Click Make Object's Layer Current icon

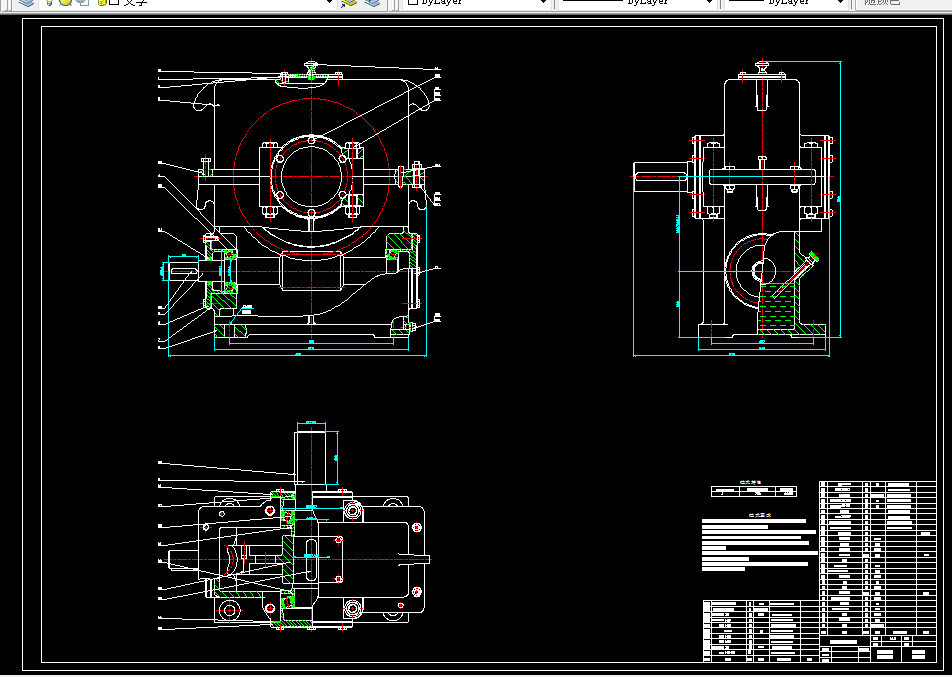pos(349,2)
